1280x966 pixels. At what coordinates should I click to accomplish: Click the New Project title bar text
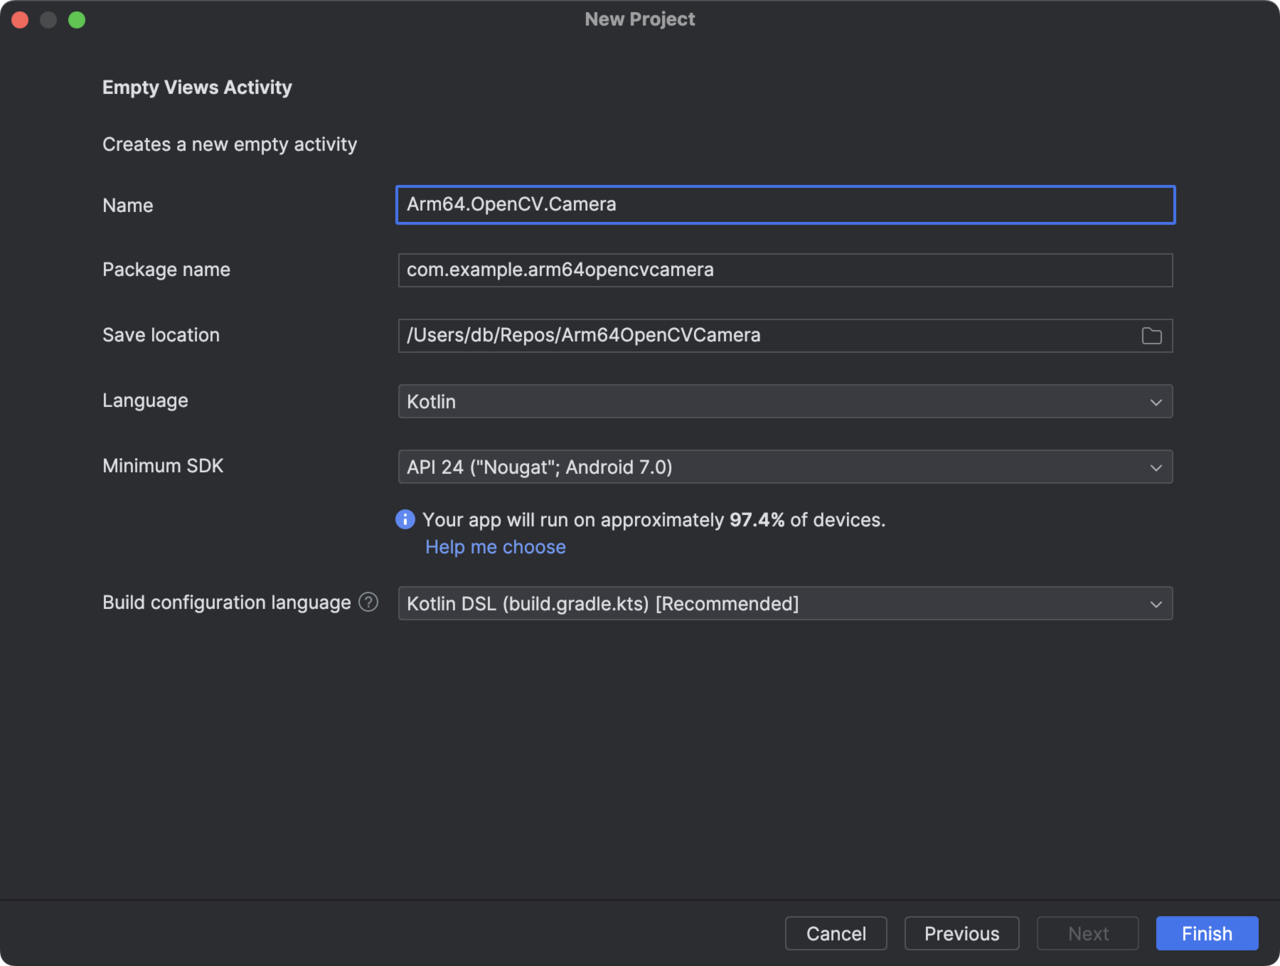click(639, 19)
